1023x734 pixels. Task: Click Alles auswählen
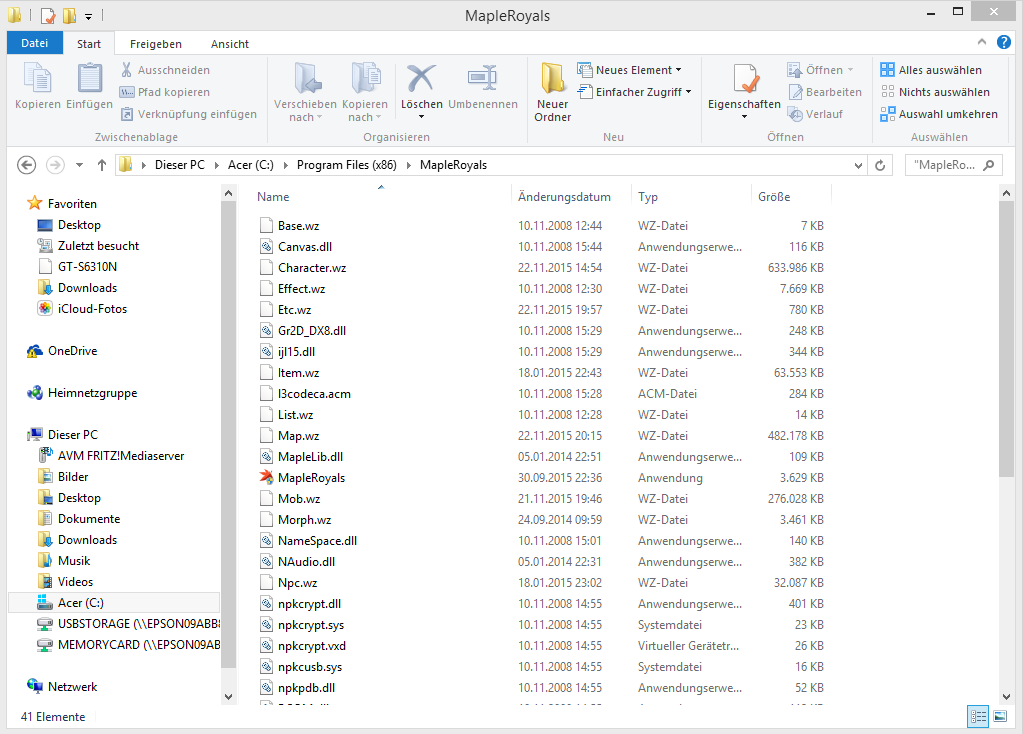(931, 70)
